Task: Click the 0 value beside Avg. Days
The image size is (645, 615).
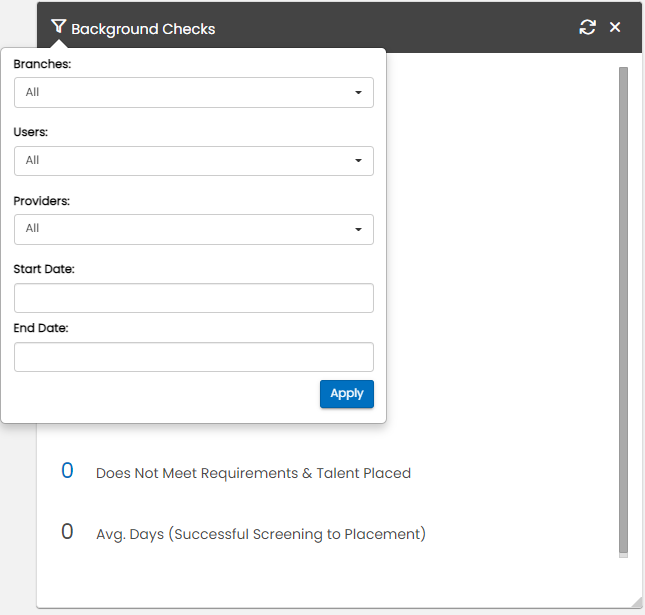Action: point(67,531)
